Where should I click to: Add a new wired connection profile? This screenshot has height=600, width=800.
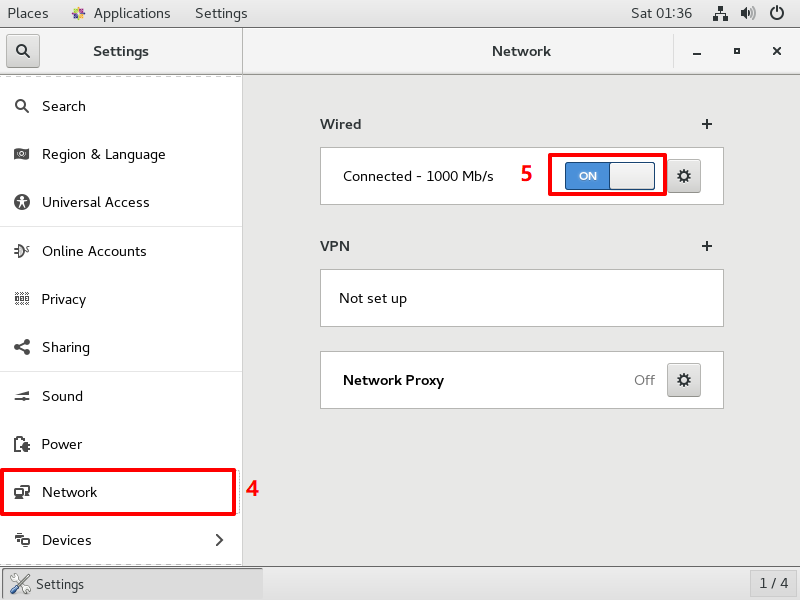click(x=707, y=124)
